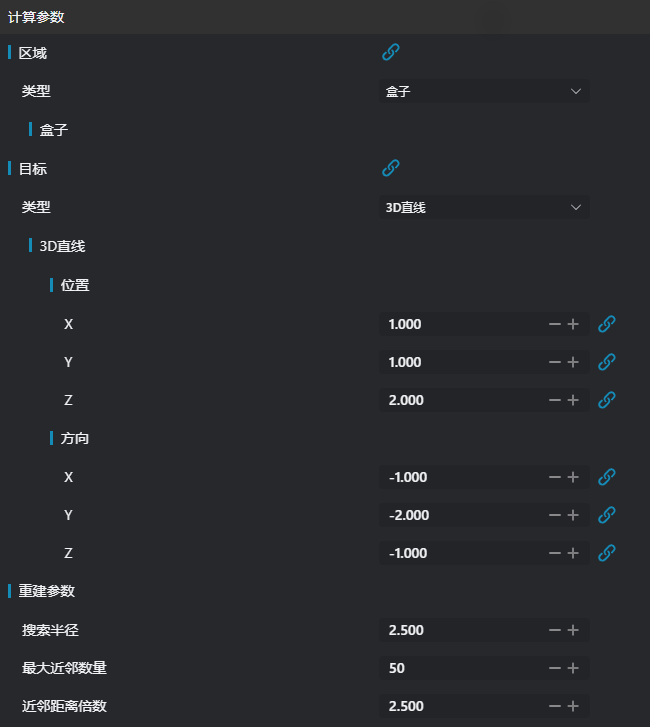650x727 pixels.
Task: Collapse the 位置 group header
Action: click(74, 285)
